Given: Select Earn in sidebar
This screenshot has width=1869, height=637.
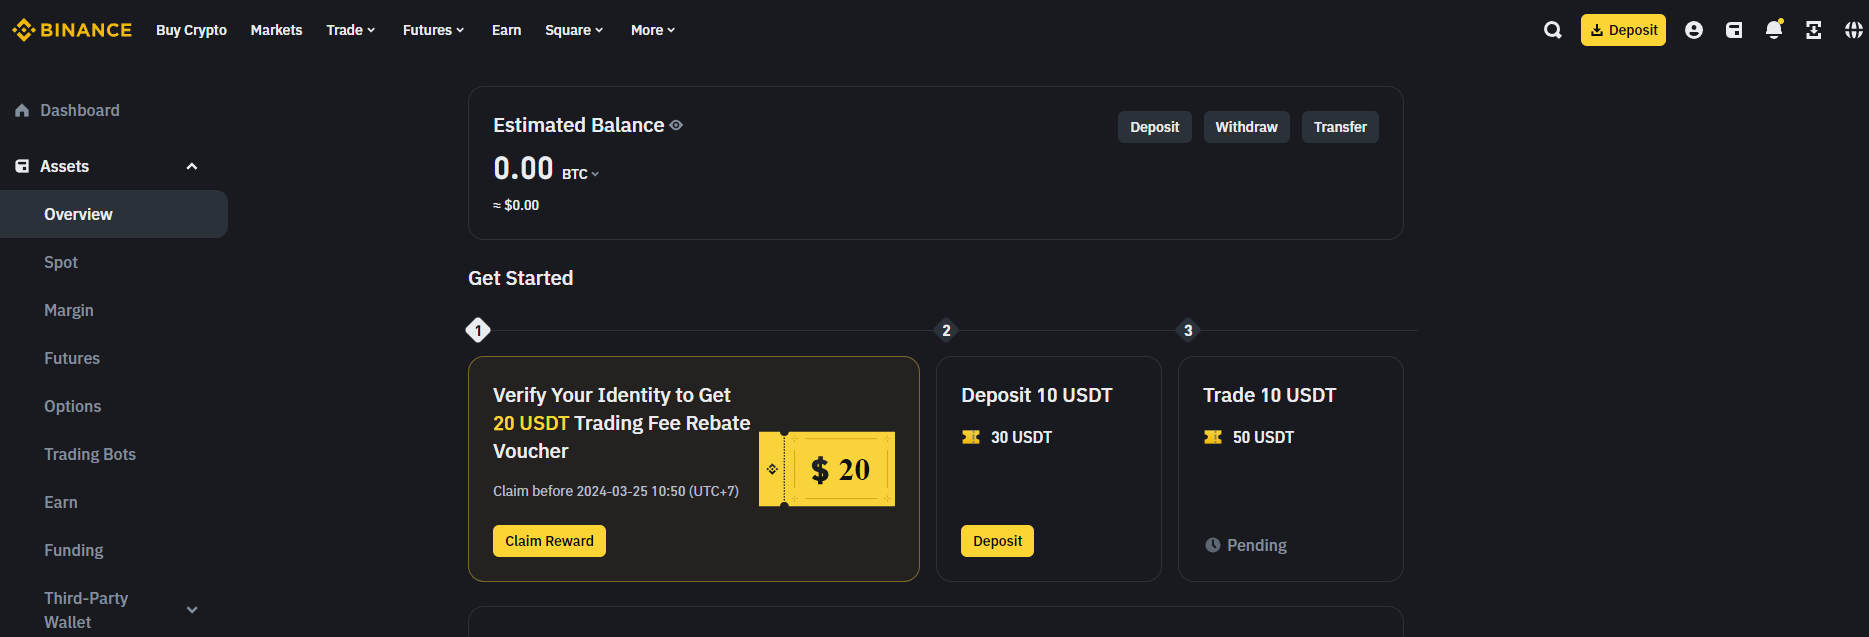Looking at the screenshot, I should point(61,502).
